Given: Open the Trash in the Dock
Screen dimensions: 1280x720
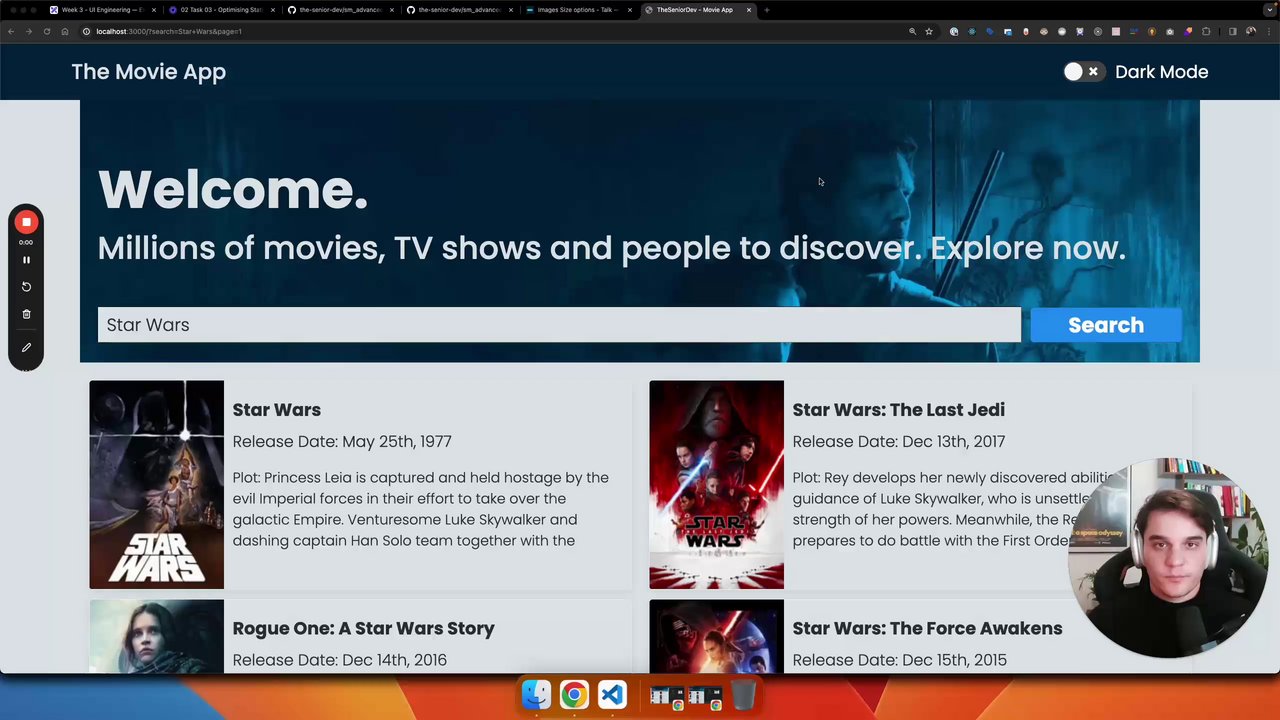Looking at the screenshot, I should [743, 694].
